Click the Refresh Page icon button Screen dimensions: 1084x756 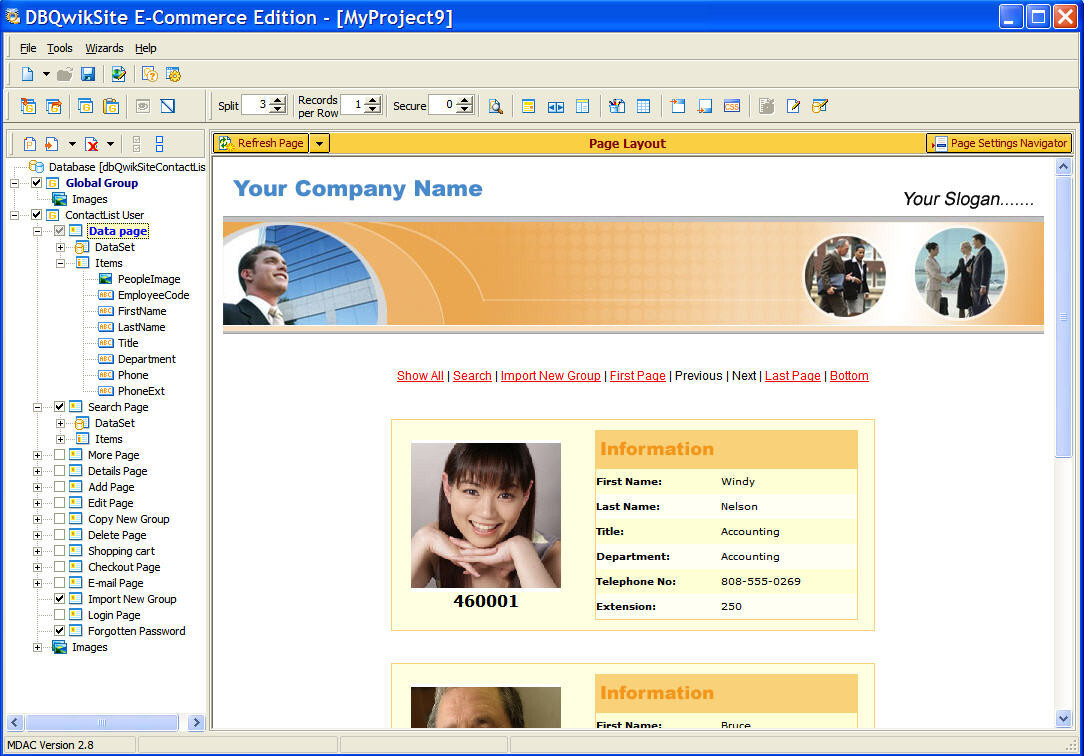coord(260,143)
